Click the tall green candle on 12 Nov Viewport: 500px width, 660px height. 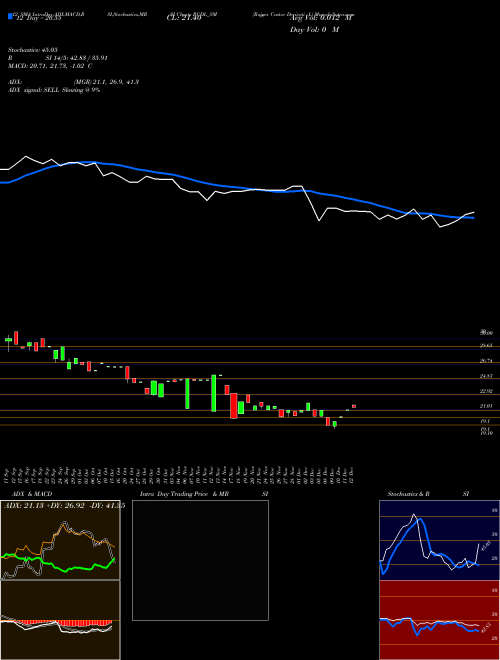(x=213, y=393)
